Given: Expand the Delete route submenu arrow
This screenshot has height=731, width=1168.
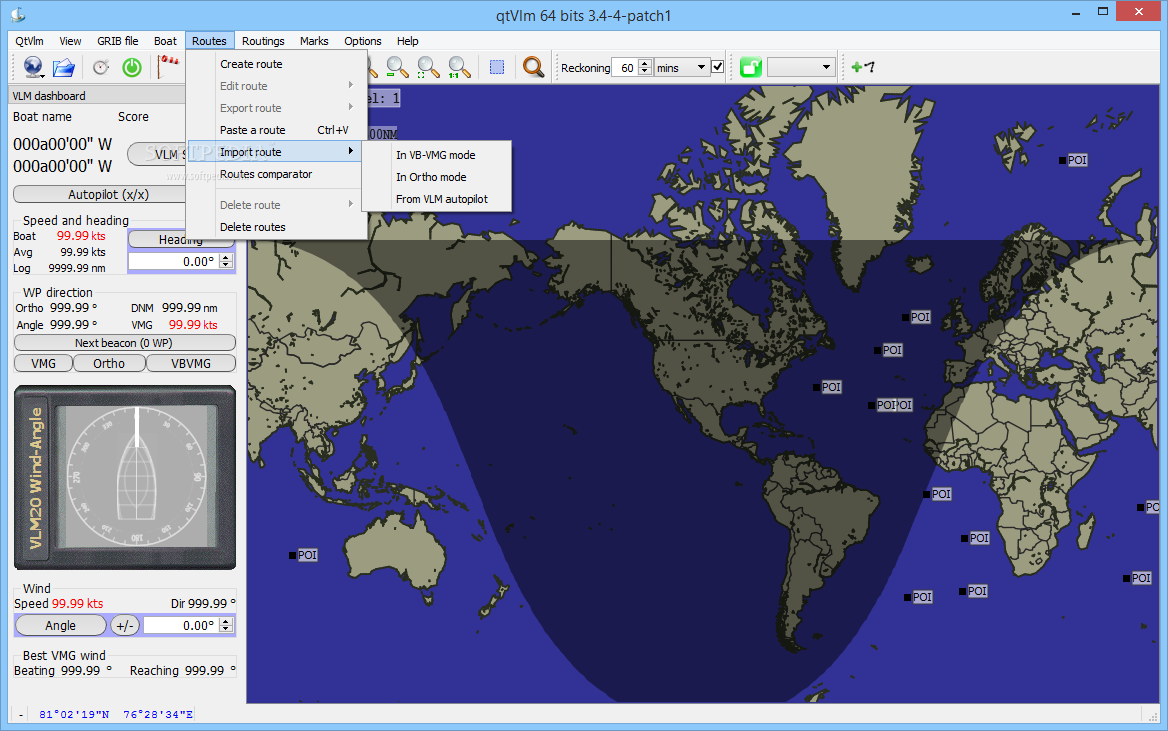Looking at the screenshot, I should pyautogui.click(x=350, y=204).
